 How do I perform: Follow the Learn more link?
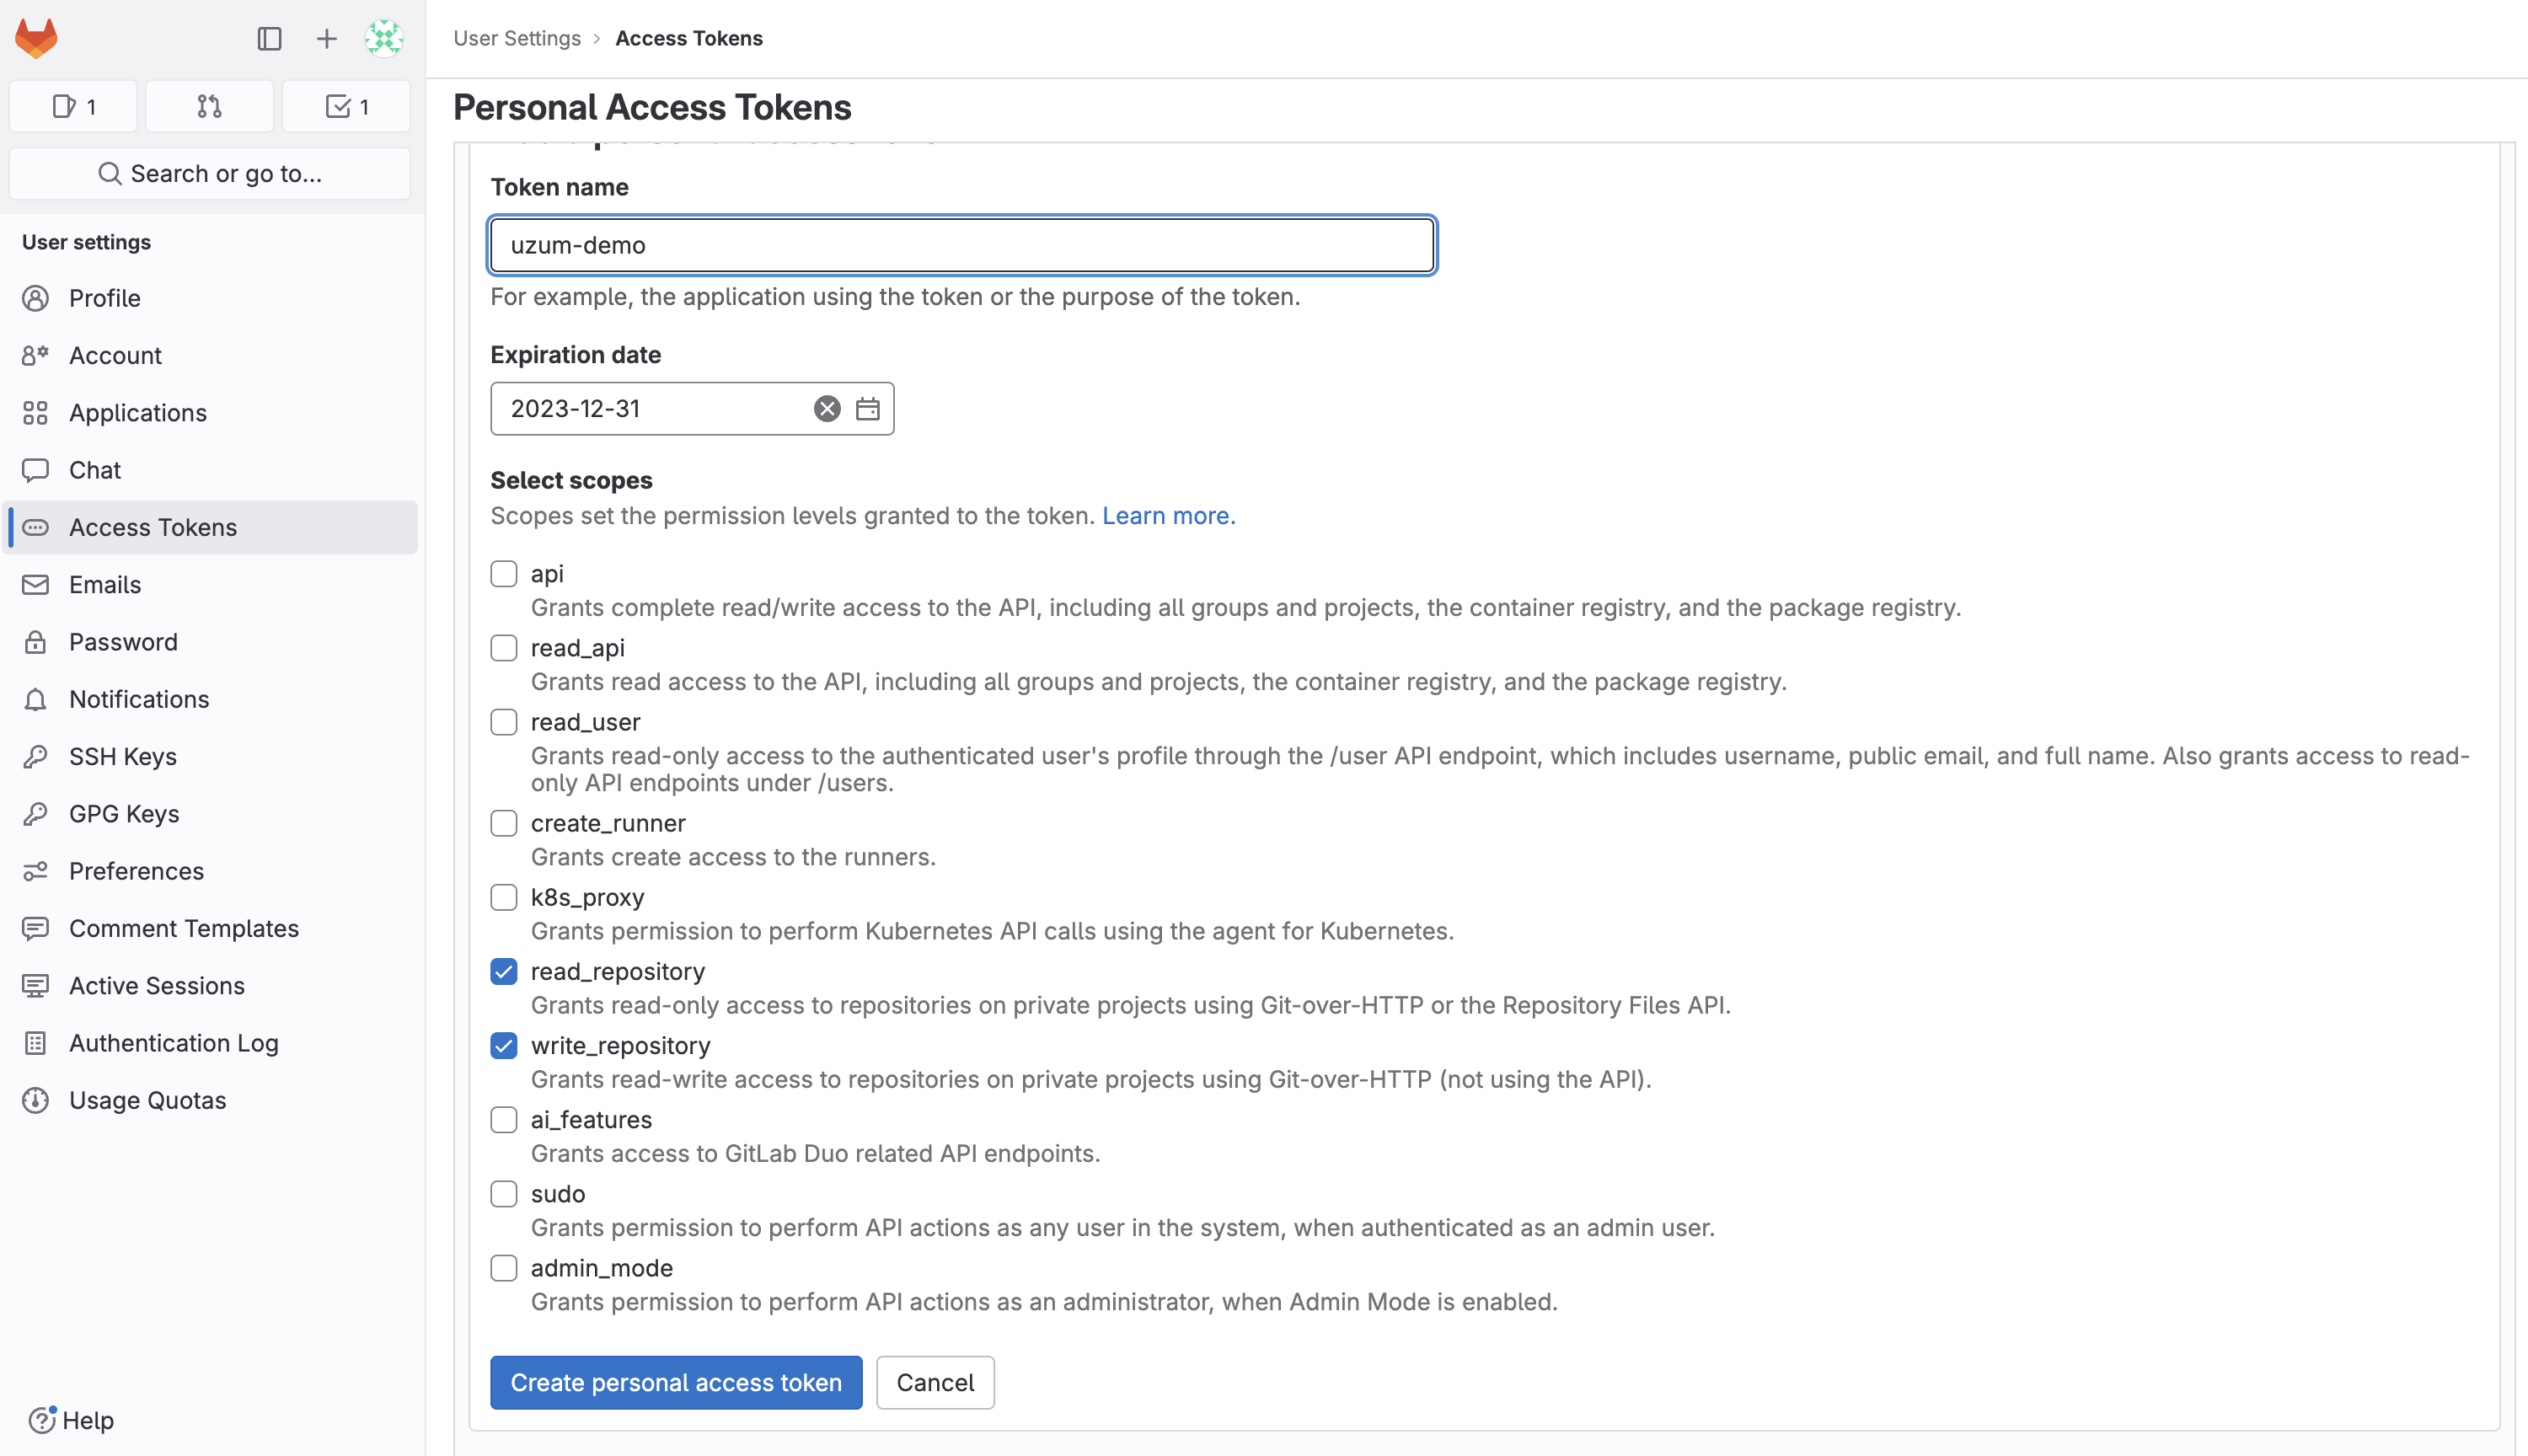click(x=1168, y=515)
